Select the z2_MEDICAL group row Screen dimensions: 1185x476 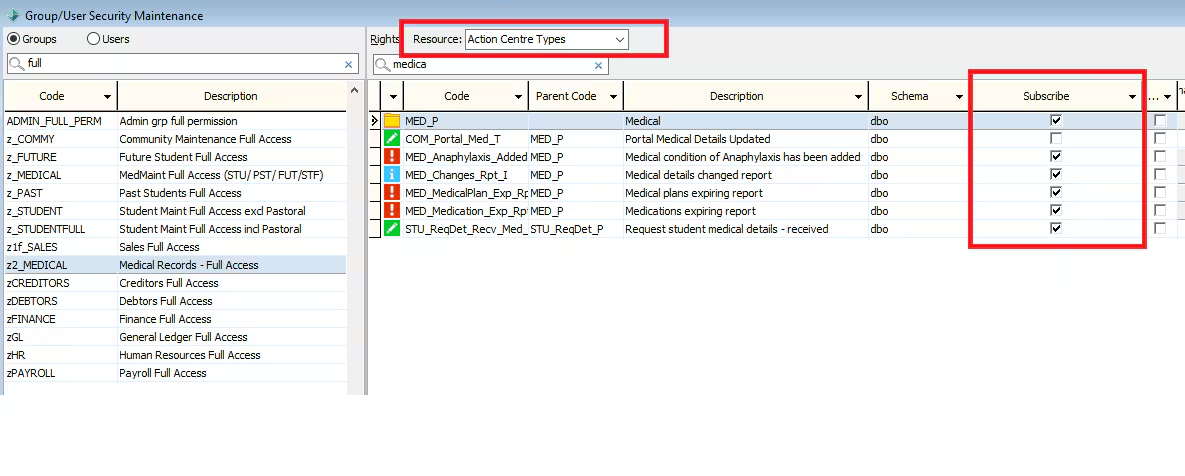point(175,264)
